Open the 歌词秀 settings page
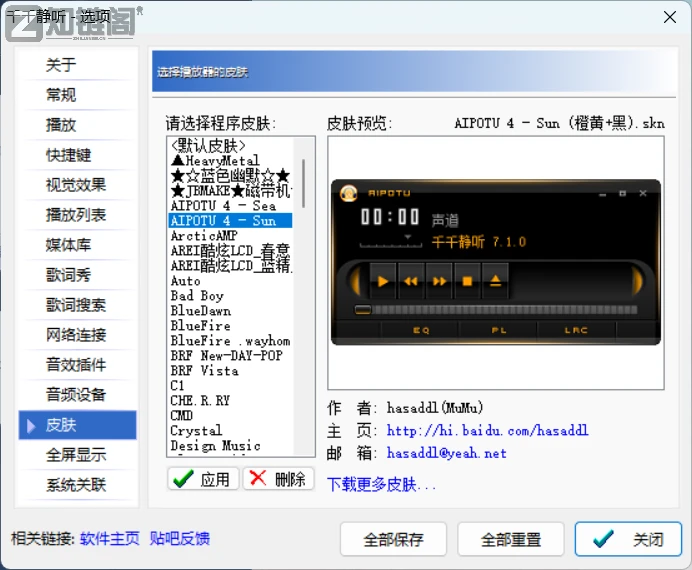Image resolution: width=692 pixels, height=570 pixels. [78, 275]
